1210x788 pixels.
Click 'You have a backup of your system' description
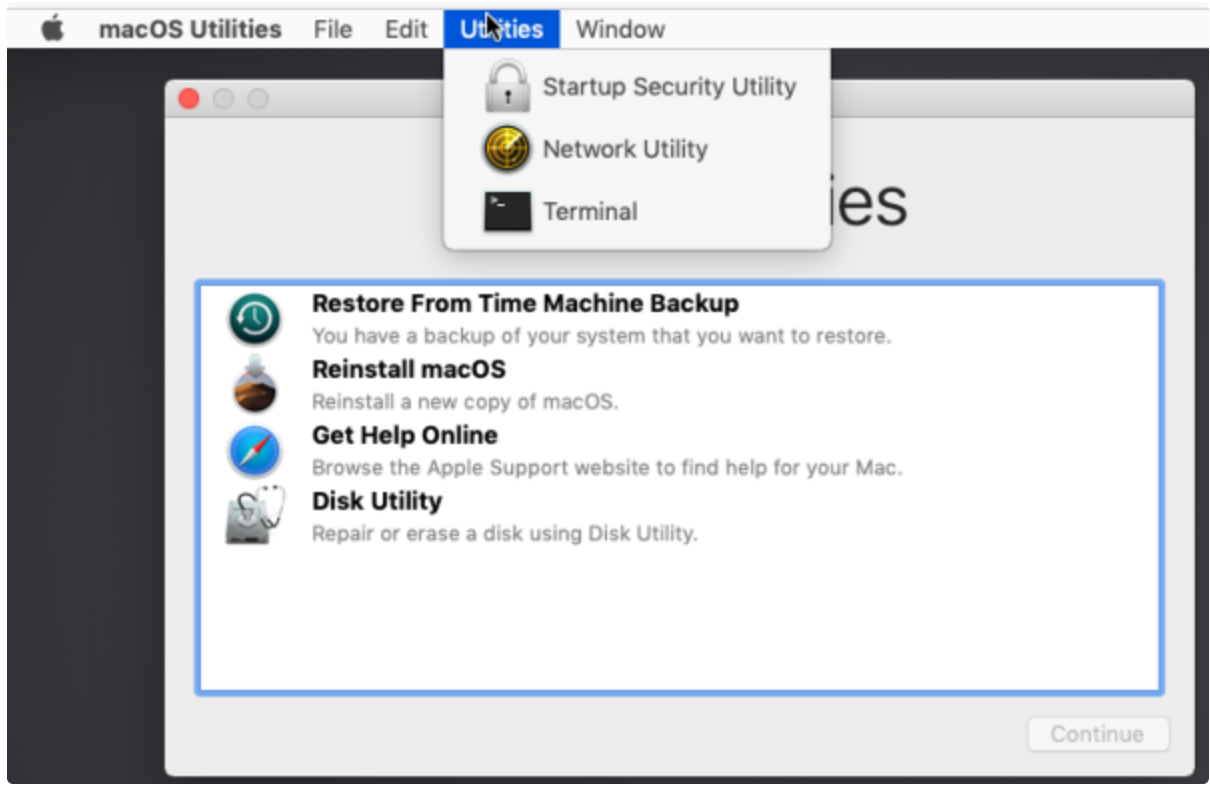[x=601, y=336]
